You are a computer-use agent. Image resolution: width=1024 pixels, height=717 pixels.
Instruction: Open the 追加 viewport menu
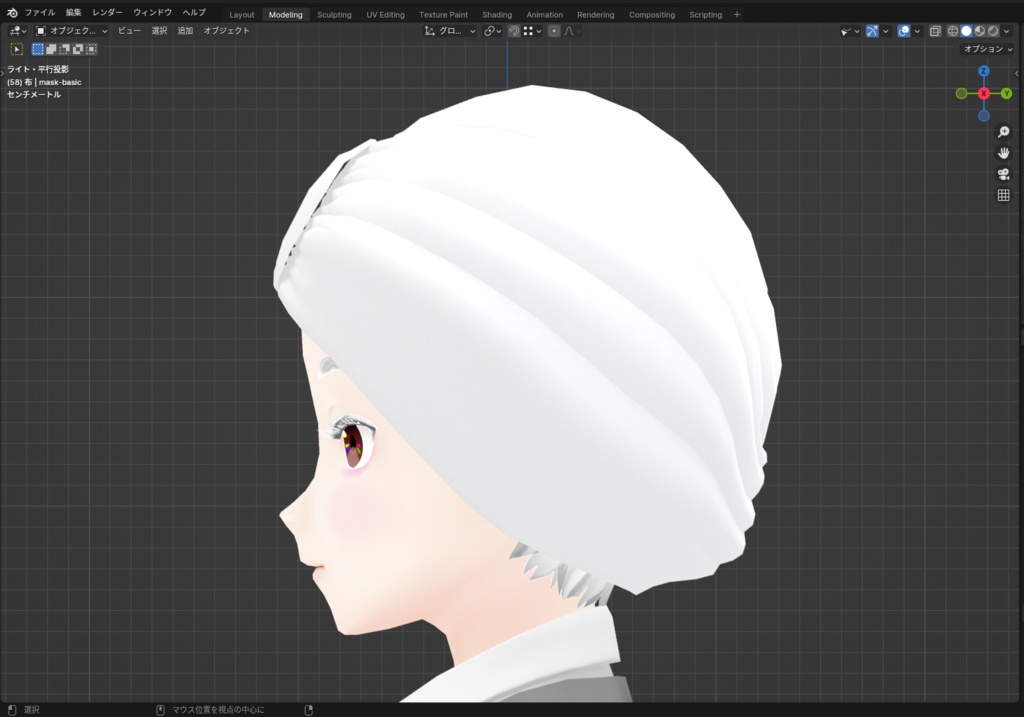coord(185,31)
